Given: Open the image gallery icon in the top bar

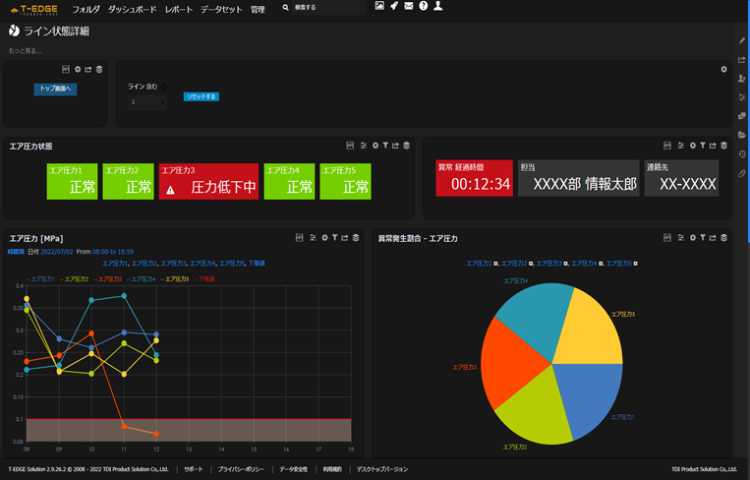Looking at the screenshot, I should (x=379, y=6).
